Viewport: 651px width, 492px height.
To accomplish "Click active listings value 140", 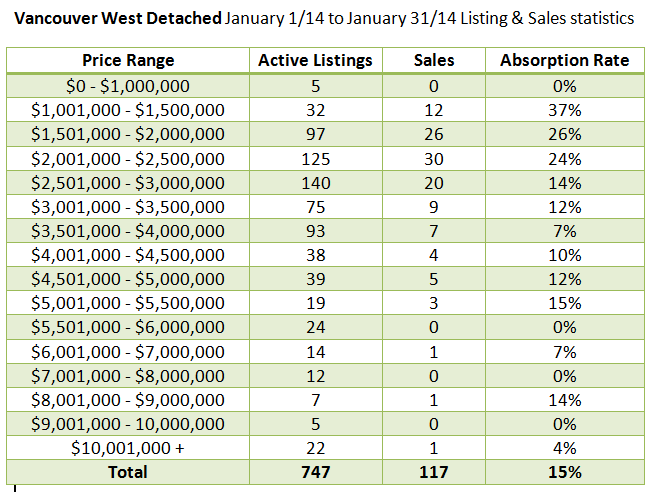I will [316, 183].
